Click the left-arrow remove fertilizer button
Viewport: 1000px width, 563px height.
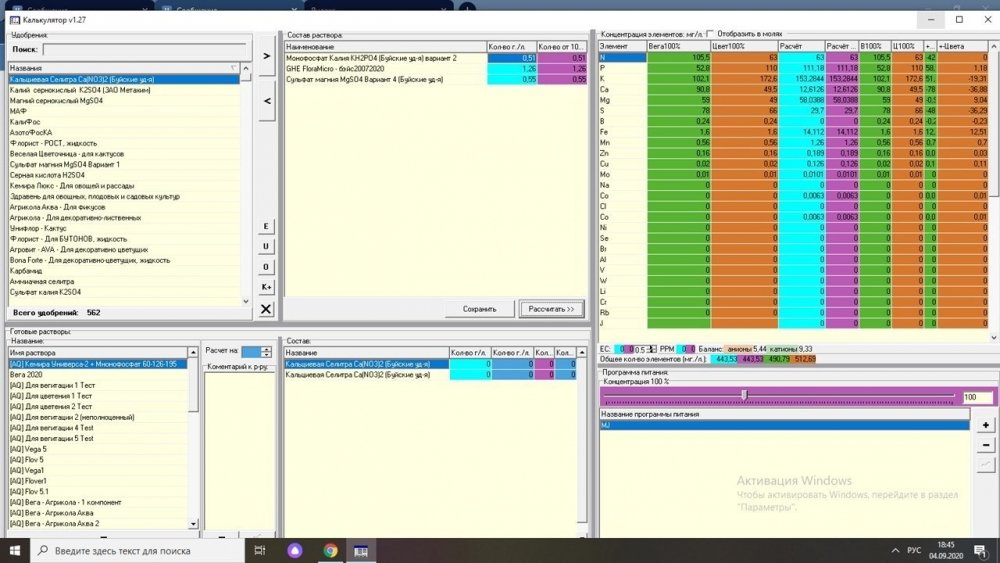point(266,101)
